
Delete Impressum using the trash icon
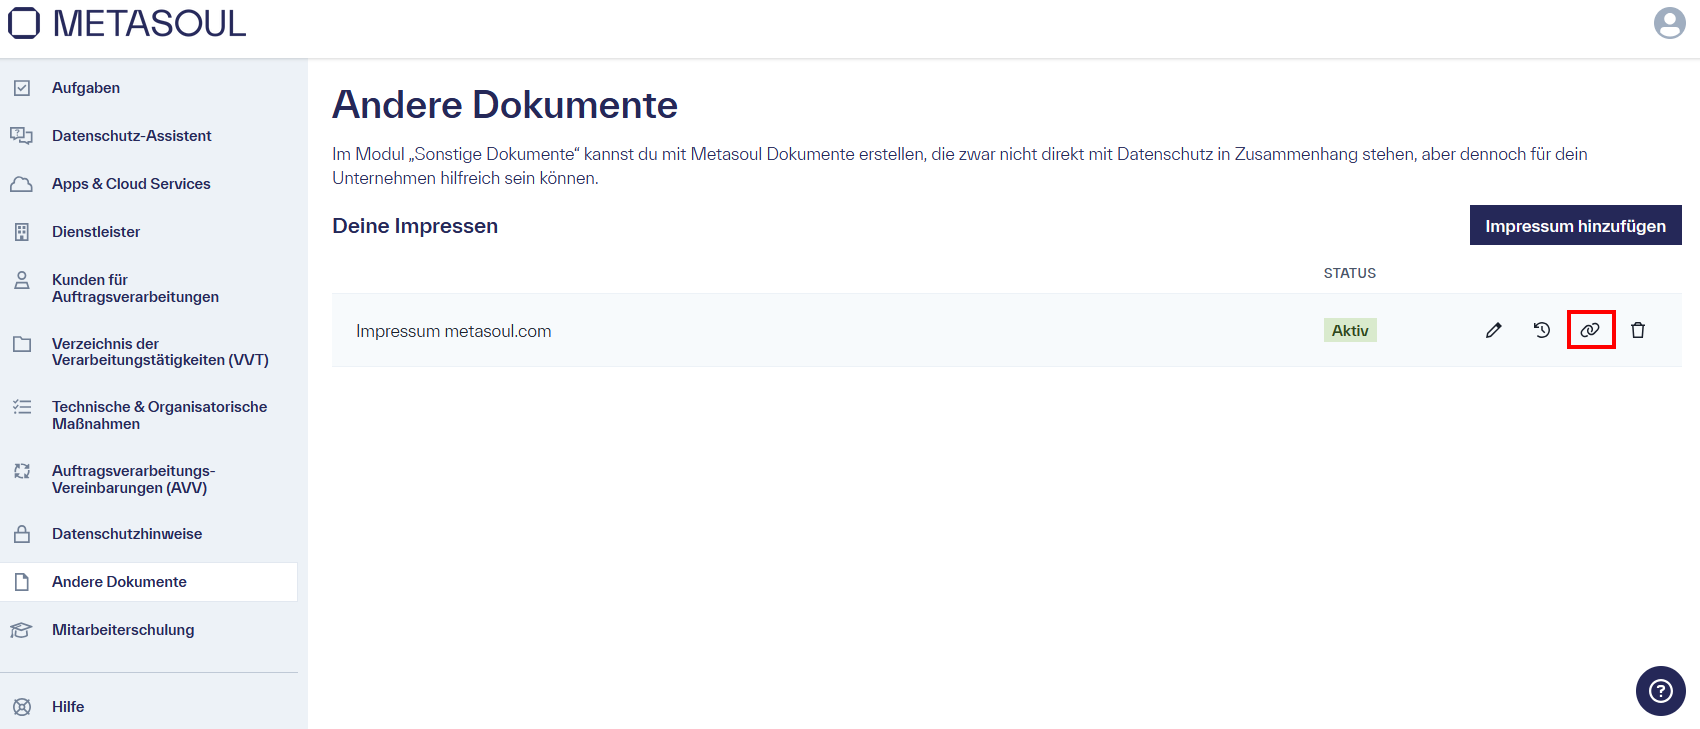click(x=1638, y=330)
